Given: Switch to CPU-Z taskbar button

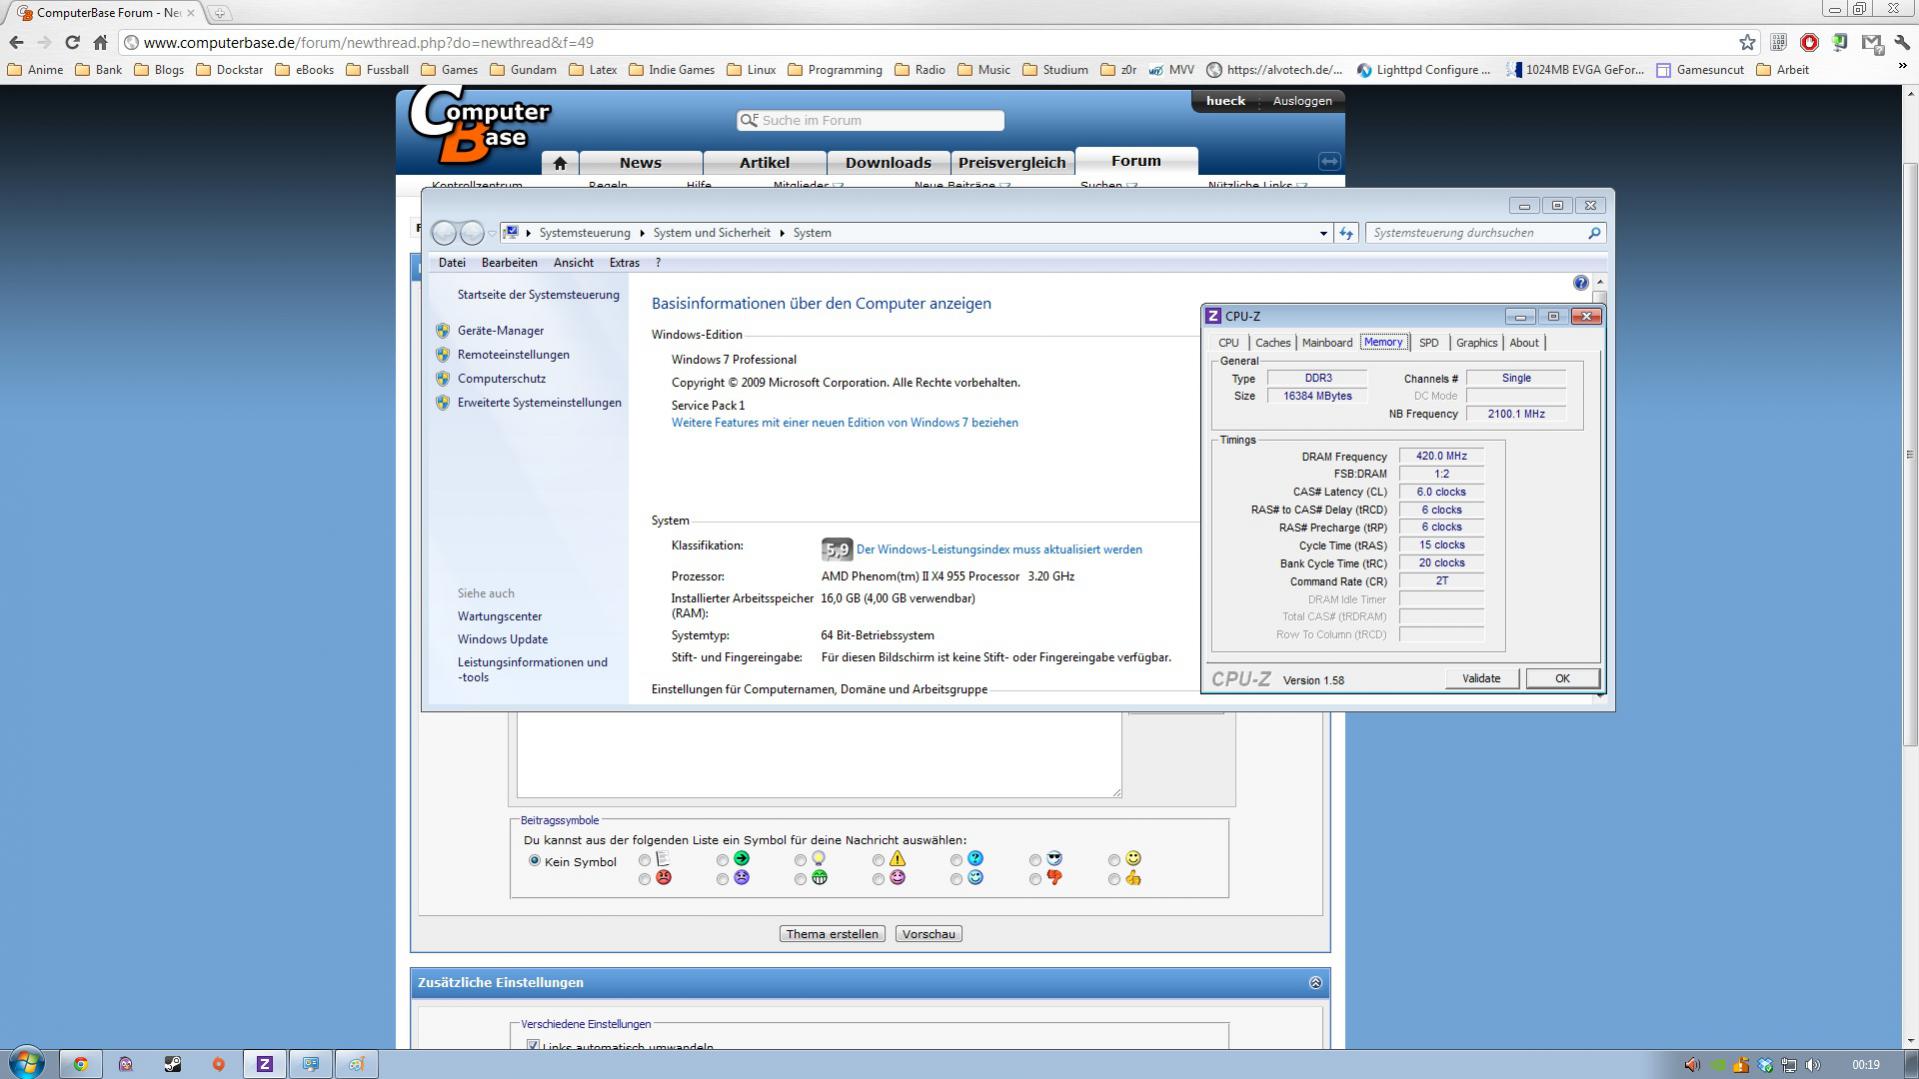Looking at the screenshot, I should pos(265,1064).
